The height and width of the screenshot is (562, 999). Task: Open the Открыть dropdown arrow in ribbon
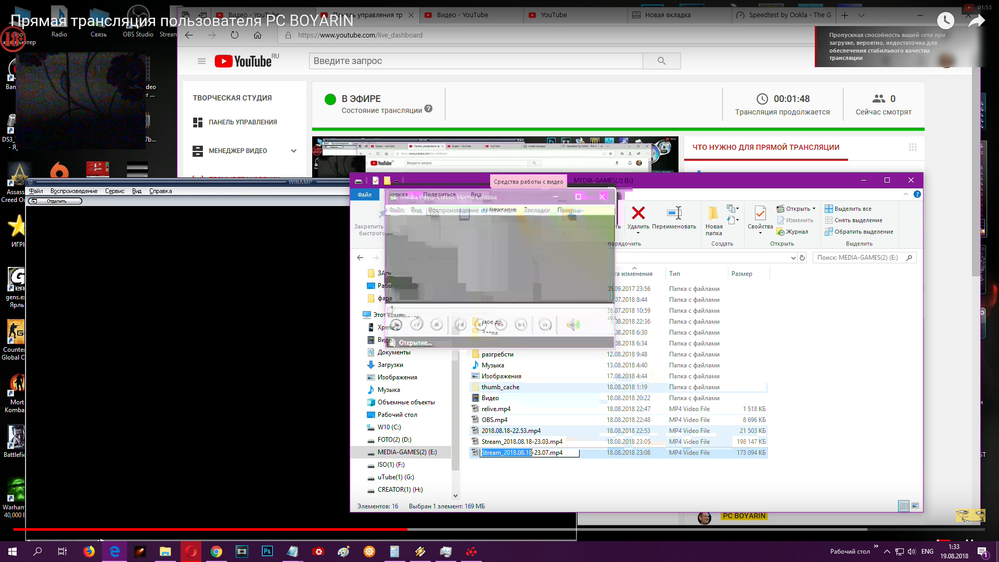click(814, 209)
